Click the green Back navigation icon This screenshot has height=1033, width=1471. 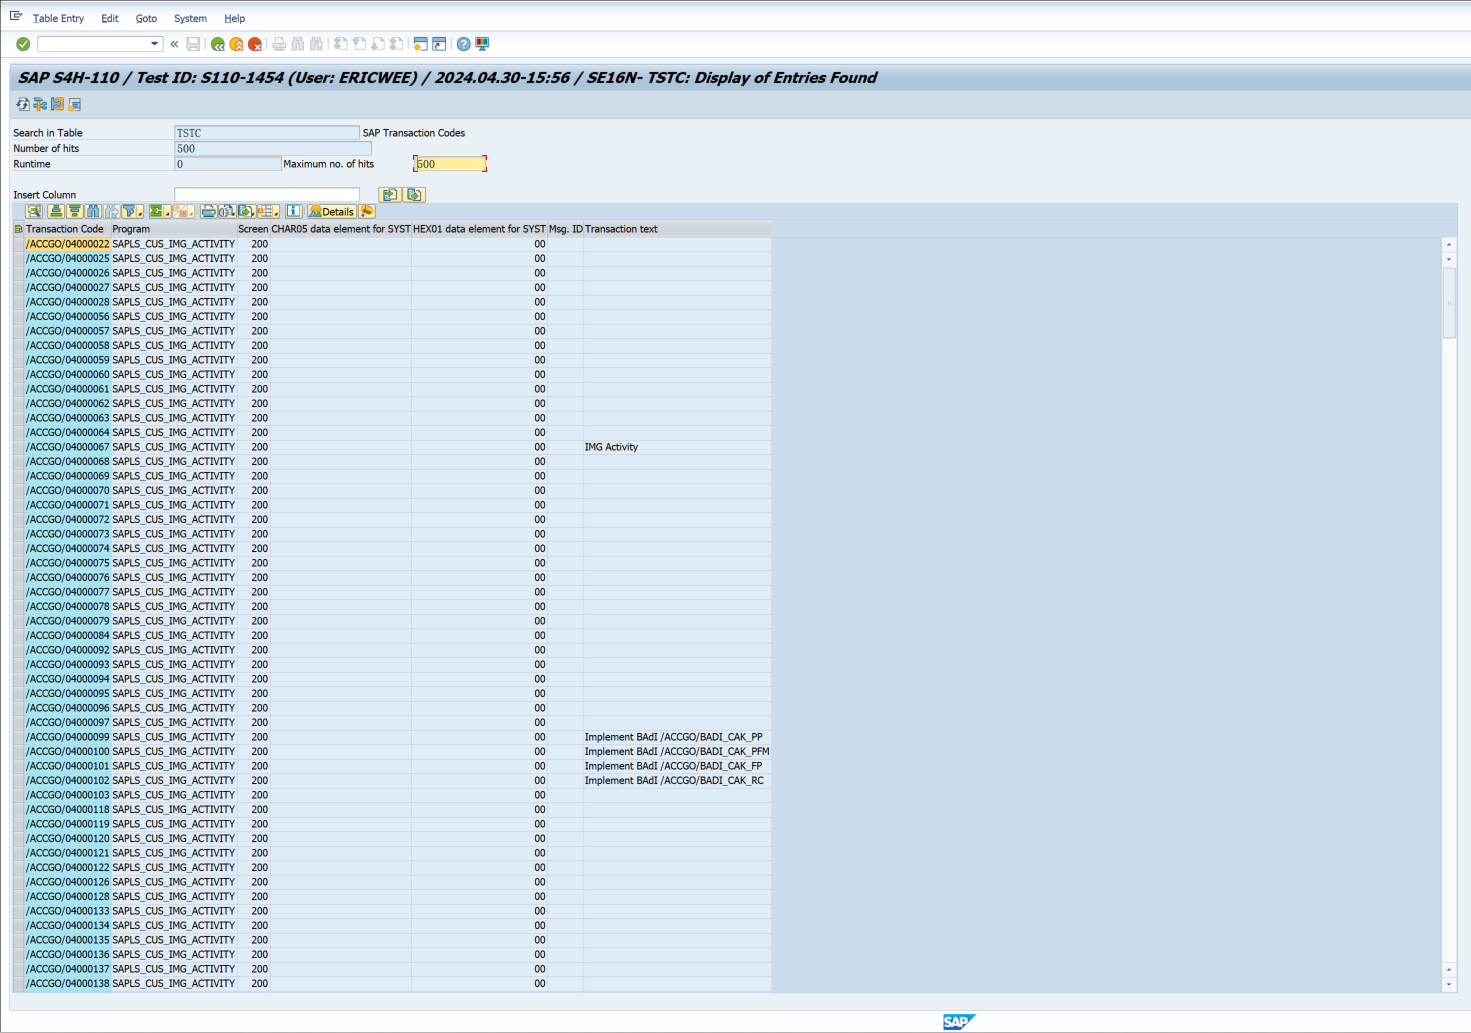pos(217,44)
